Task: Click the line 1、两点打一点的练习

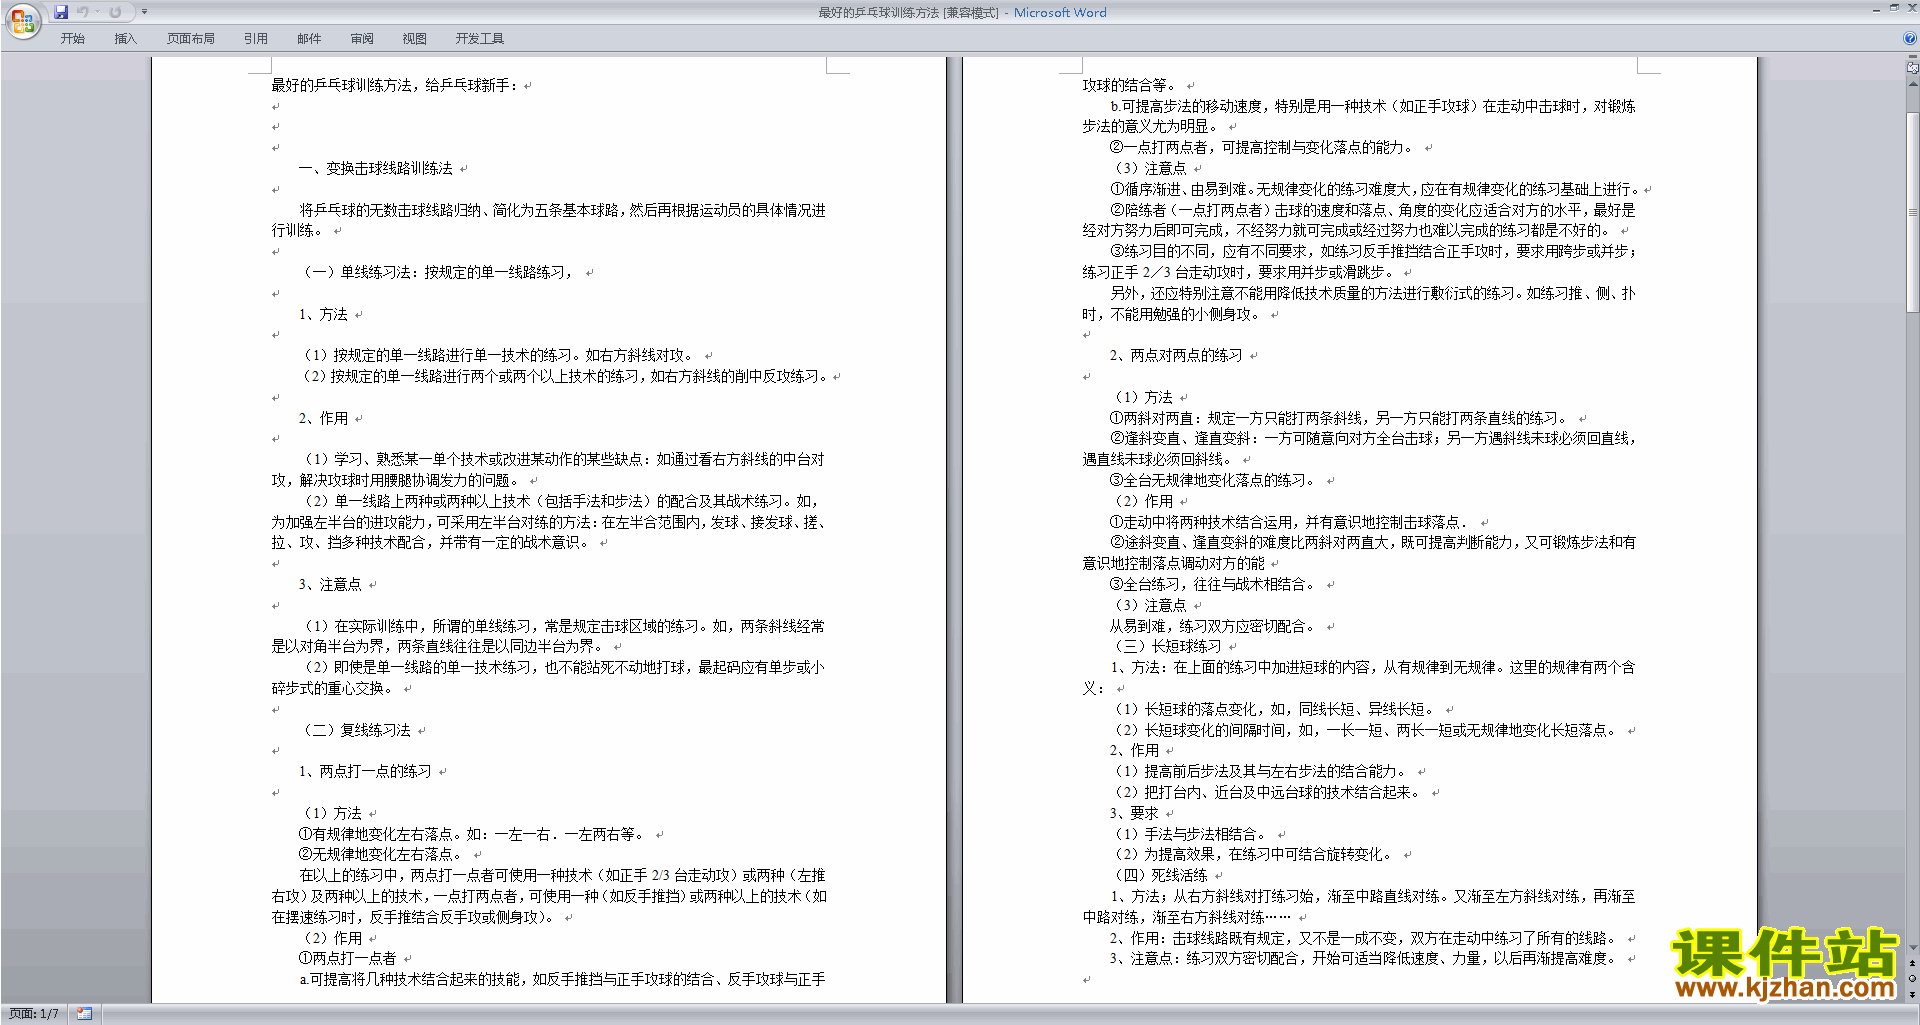Action: [x=365, y=771]
